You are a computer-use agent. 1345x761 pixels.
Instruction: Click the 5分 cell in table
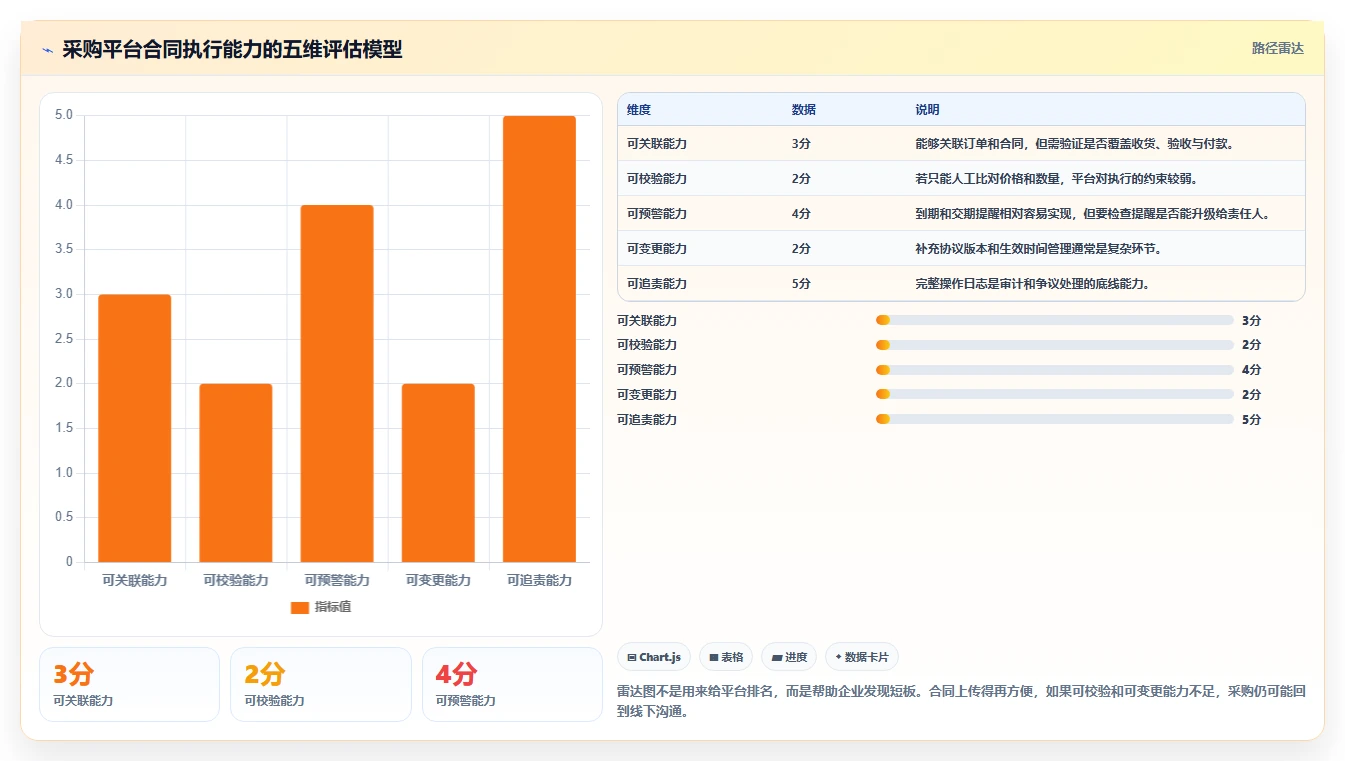pos(801,284)
